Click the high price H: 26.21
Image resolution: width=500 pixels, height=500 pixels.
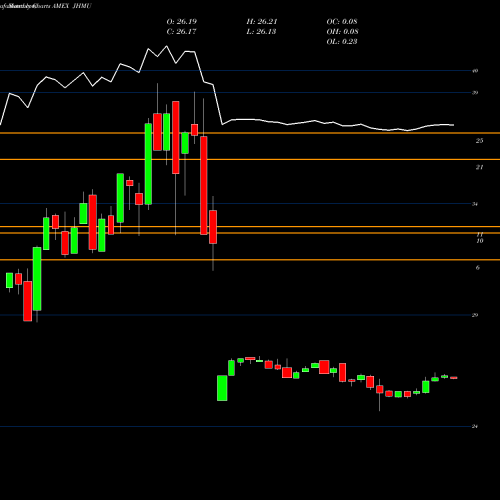click(x=262, y=22)
